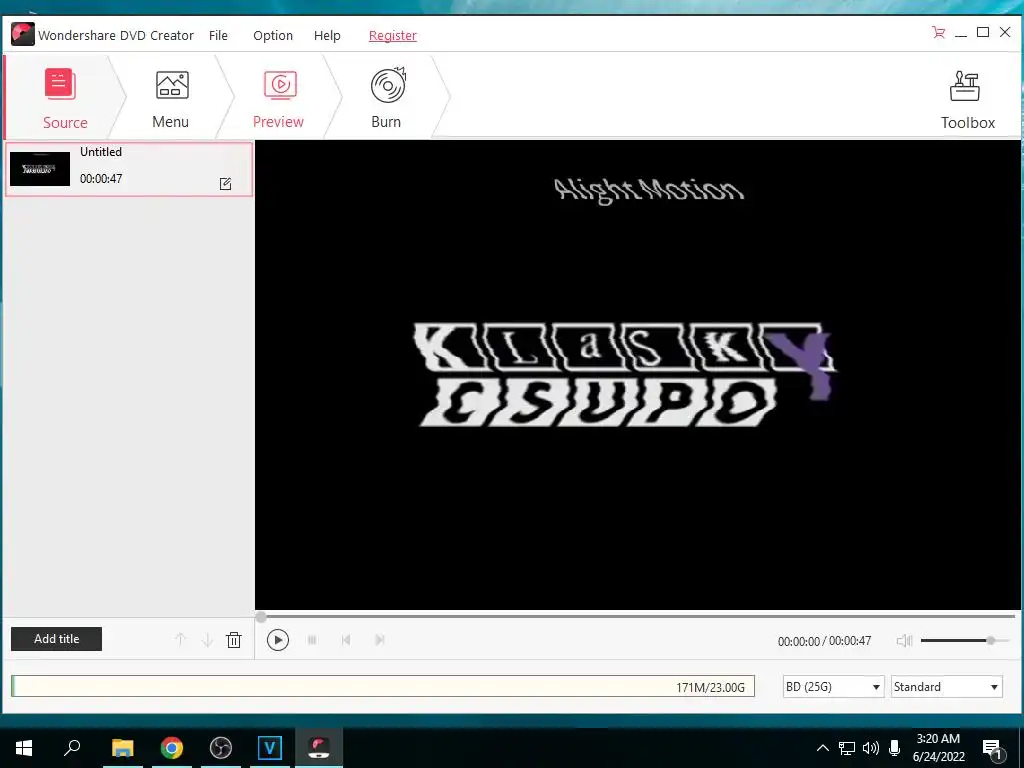The width and height of the screenshot is (1024, 768).
Task: Skip to previous clip
Action: 346,640
